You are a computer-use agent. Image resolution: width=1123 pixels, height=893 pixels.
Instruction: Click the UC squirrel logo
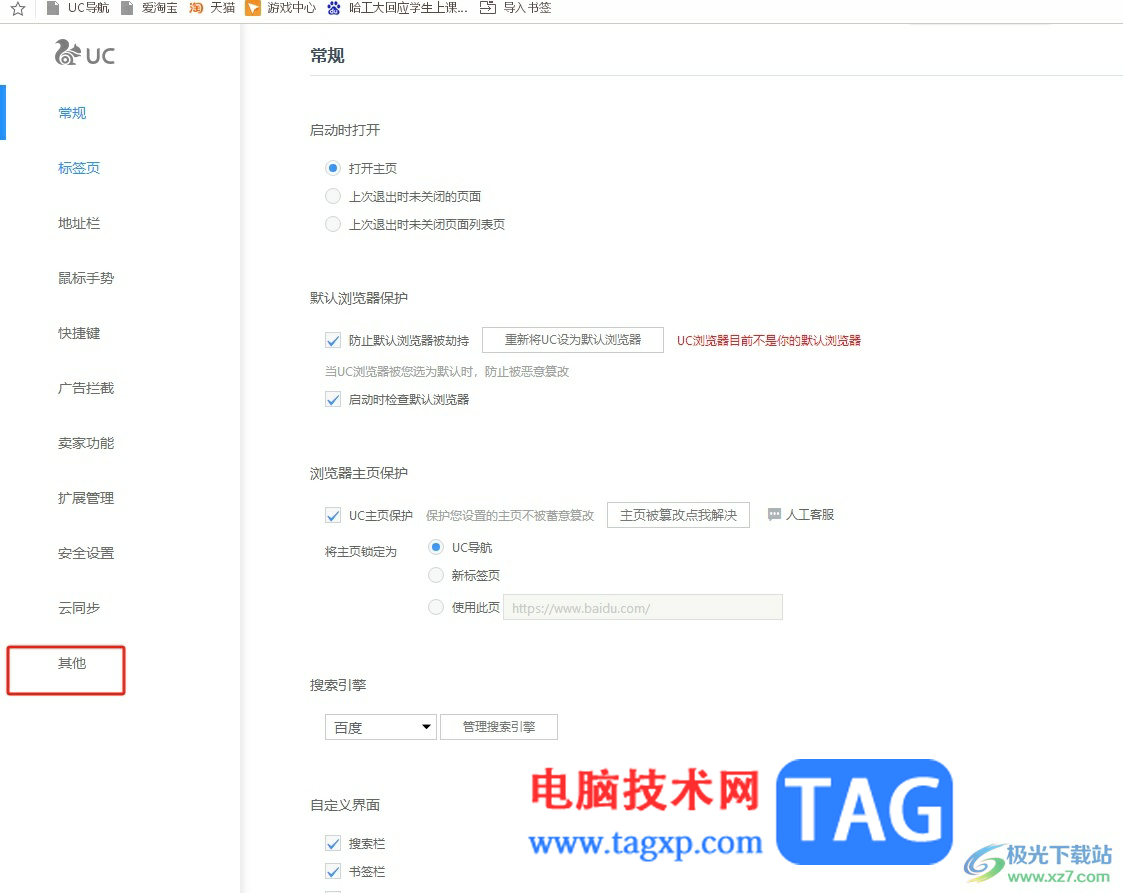click(x=68, y=52)
